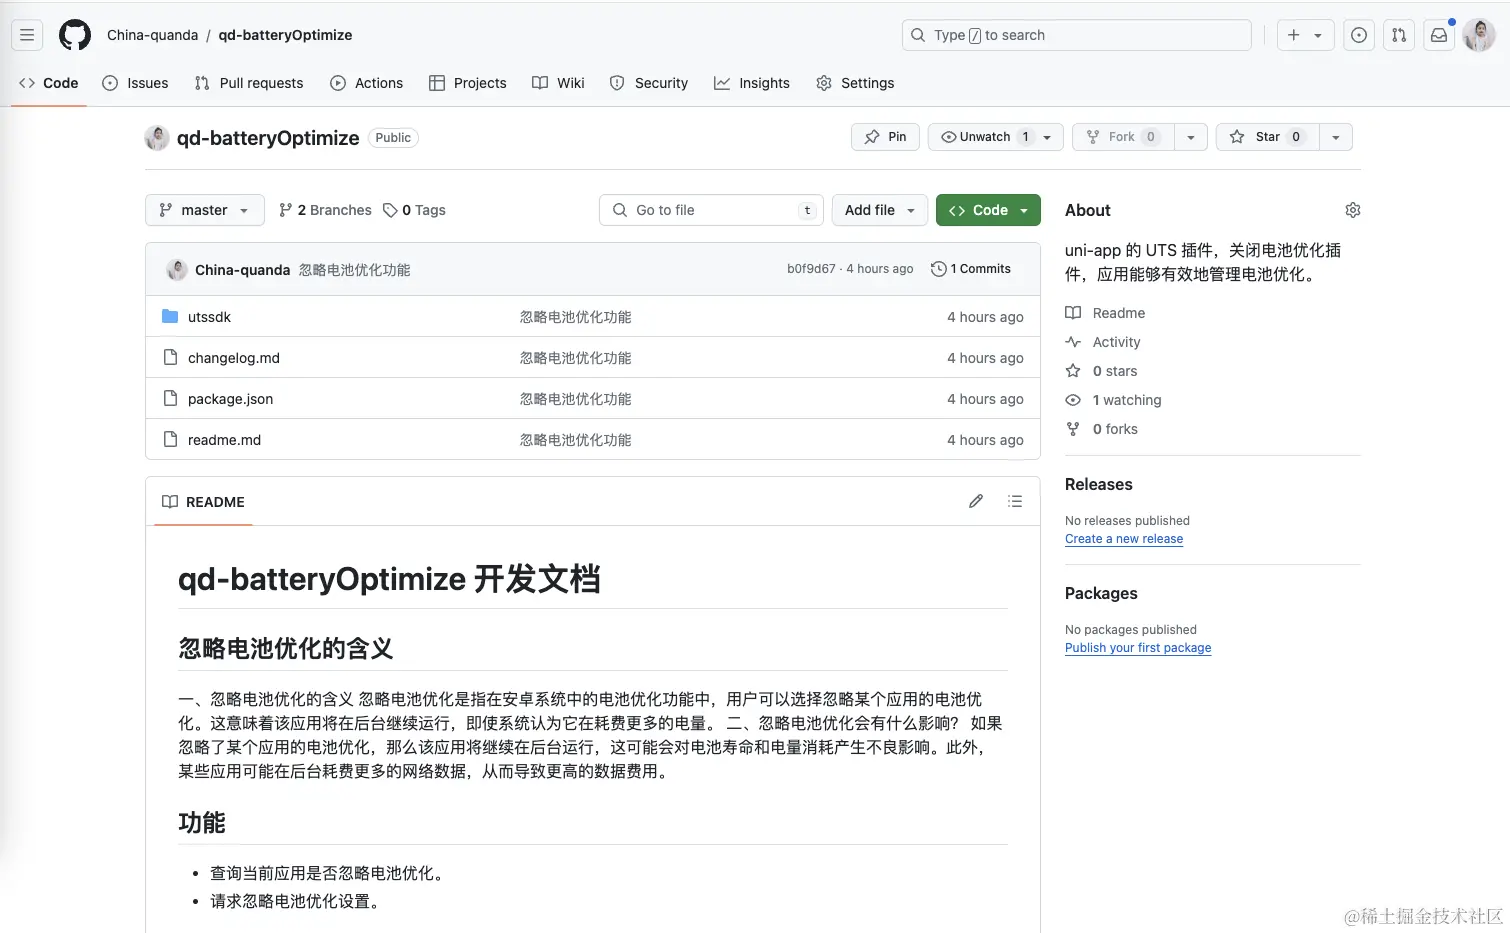Screen dimensions: 1510x933
Task: Open the hamburger navigation menu
Action: click(x=27, y=35)
